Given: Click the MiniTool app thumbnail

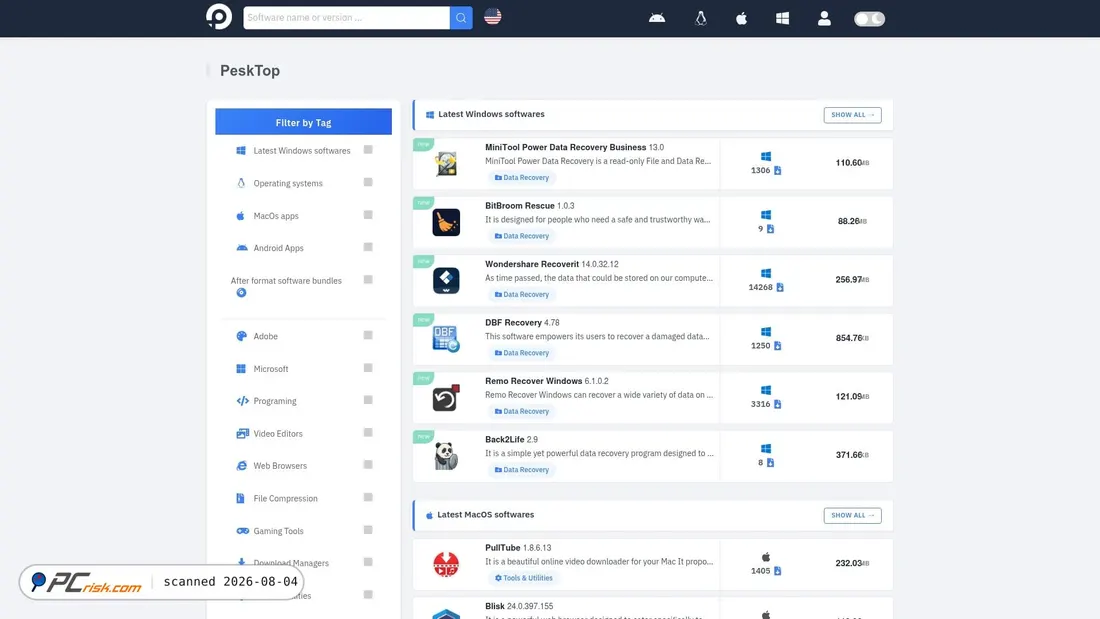Looking at the screenshot, I should [x=445, y=164].
